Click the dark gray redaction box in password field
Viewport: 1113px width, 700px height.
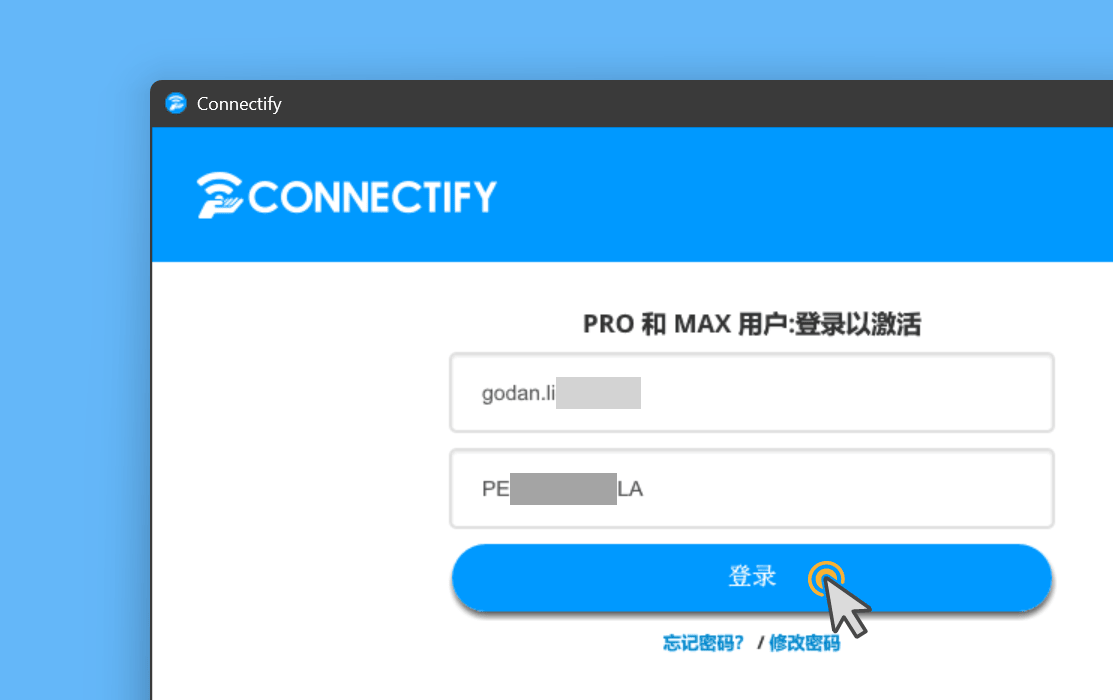(563, 488)
